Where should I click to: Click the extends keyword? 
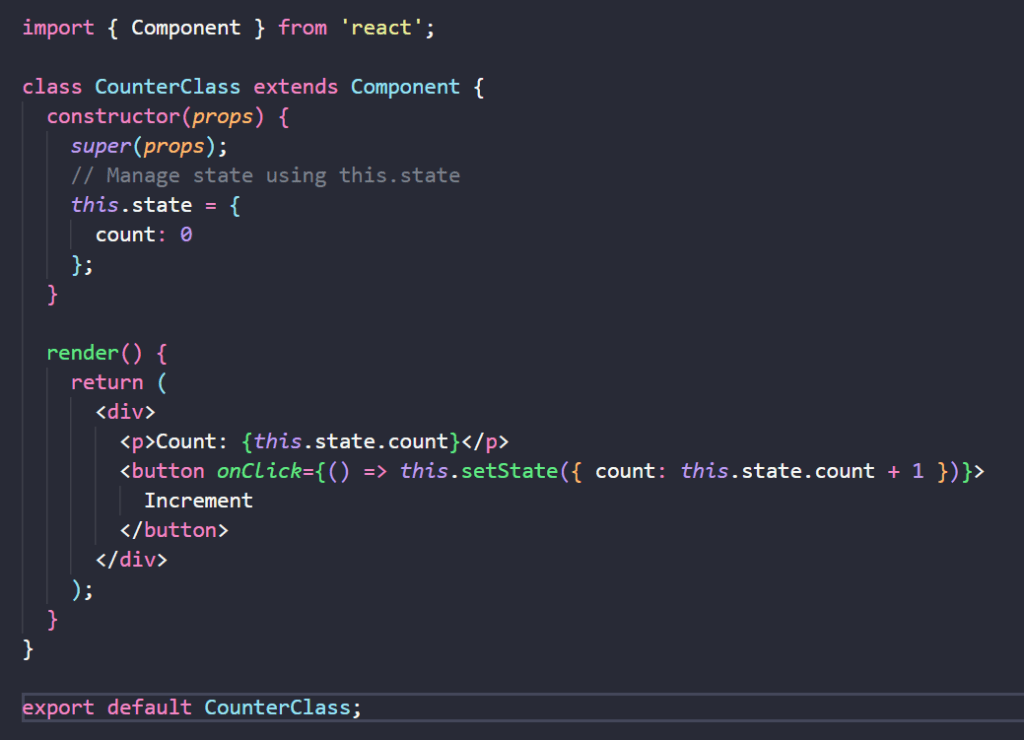tap(296, 87)
